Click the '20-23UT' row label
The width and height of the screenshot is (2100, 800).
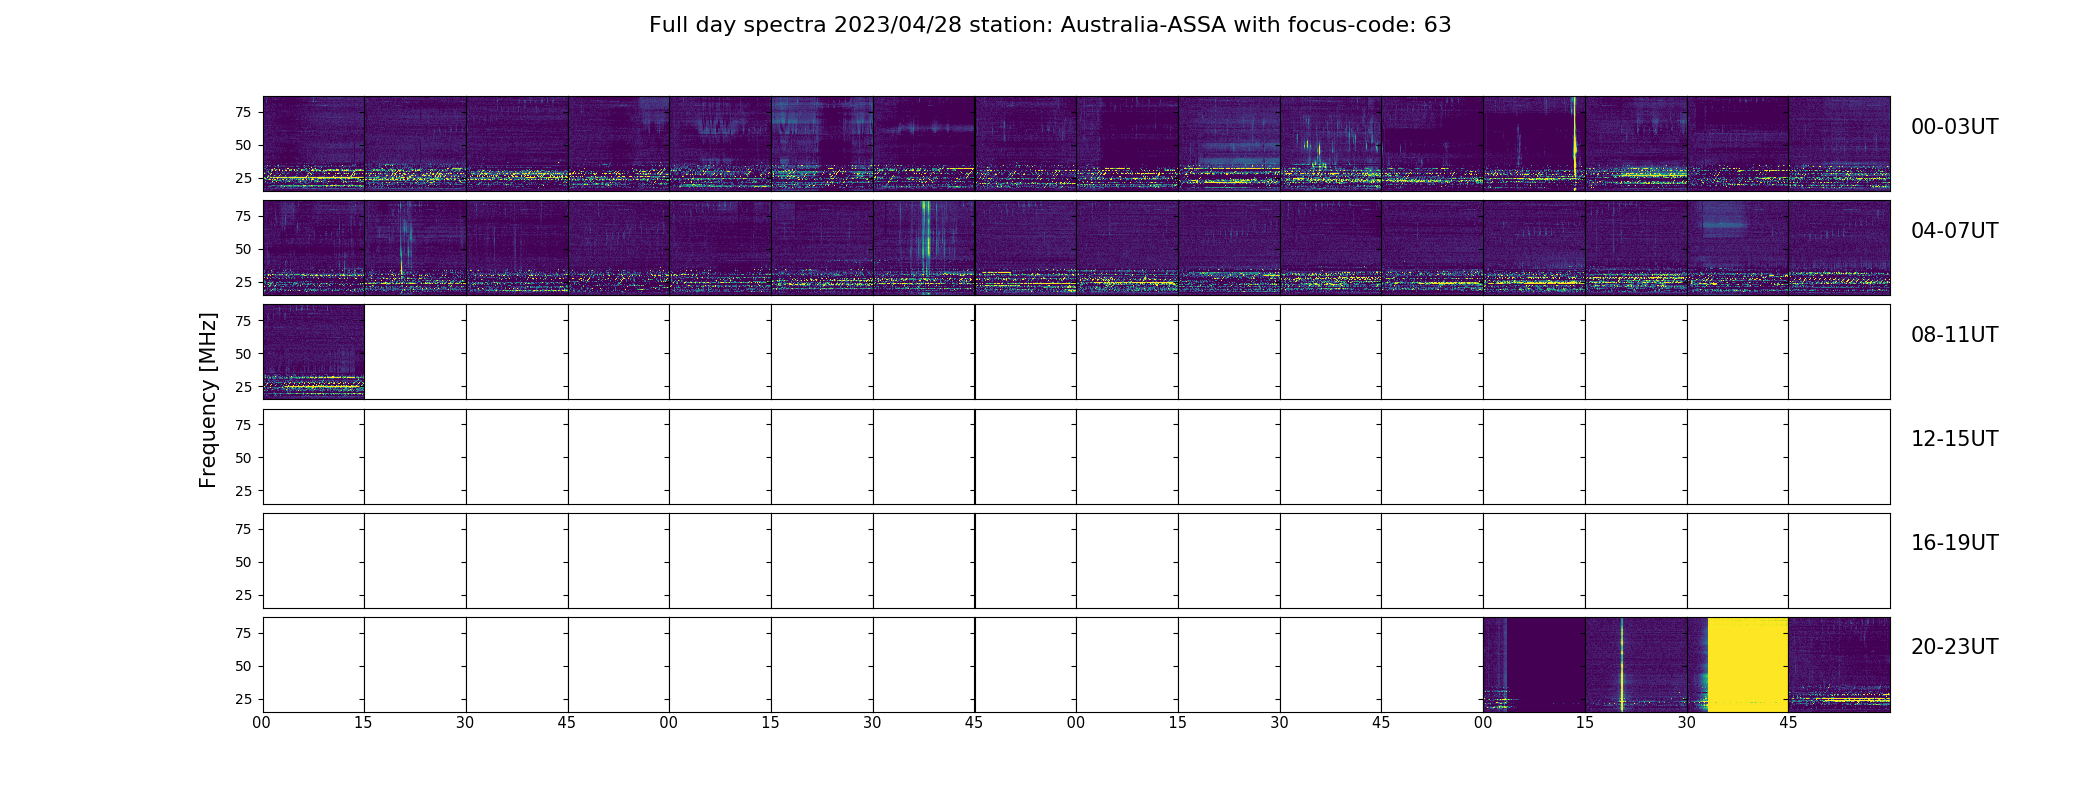point(1954,647)
